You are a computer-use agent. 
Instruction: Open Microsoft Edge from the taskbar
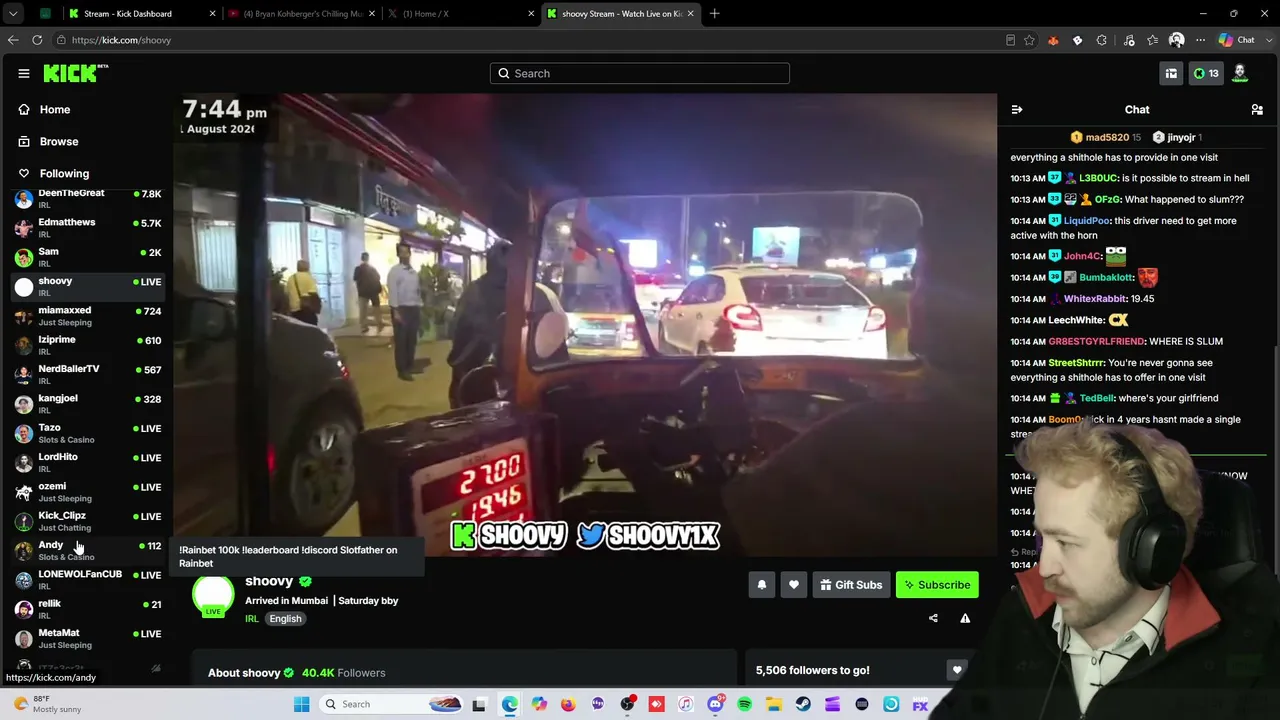pos(510,704)
